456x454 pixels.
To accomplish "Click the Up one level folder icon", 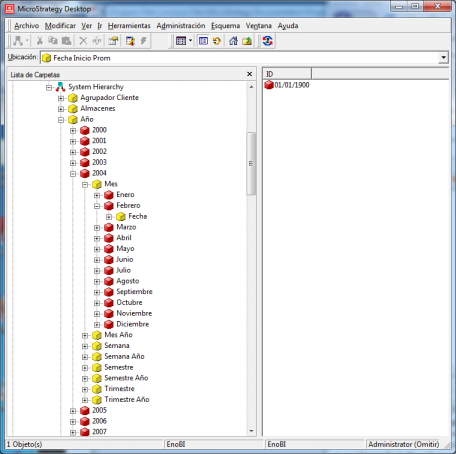I will click(247, 41).
